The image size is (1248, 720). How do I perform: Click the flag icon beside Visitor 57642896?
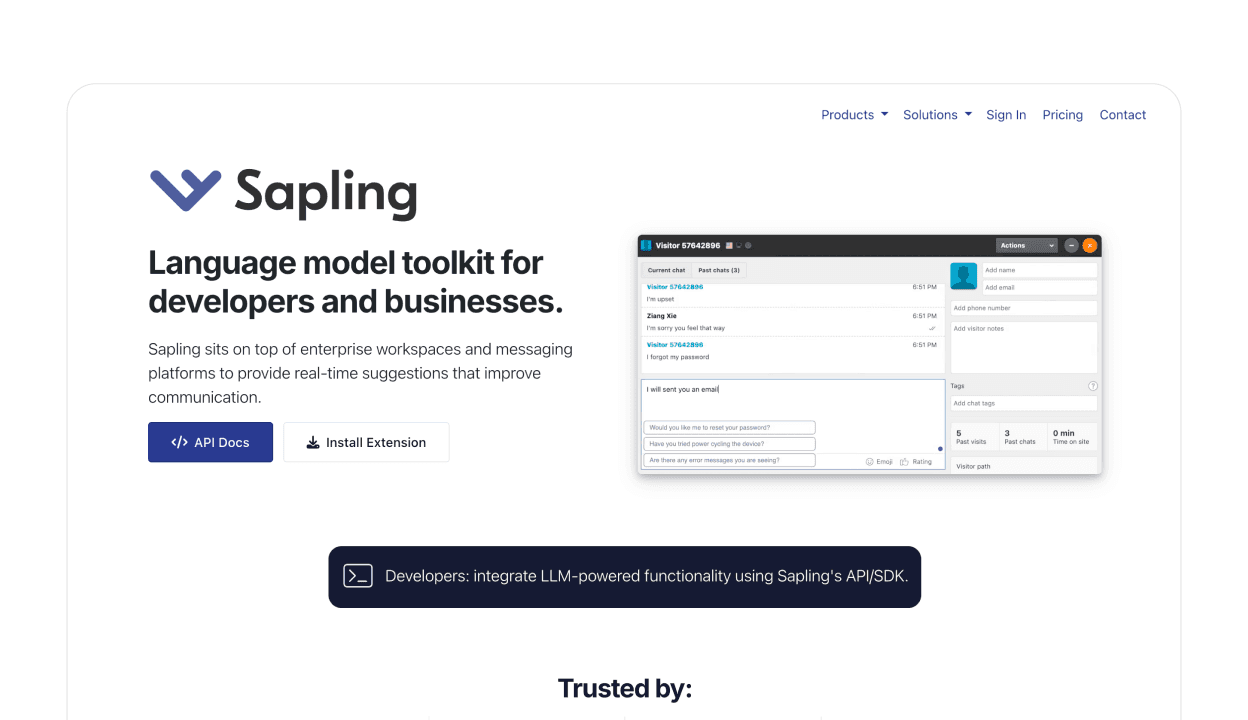point(729,245)
